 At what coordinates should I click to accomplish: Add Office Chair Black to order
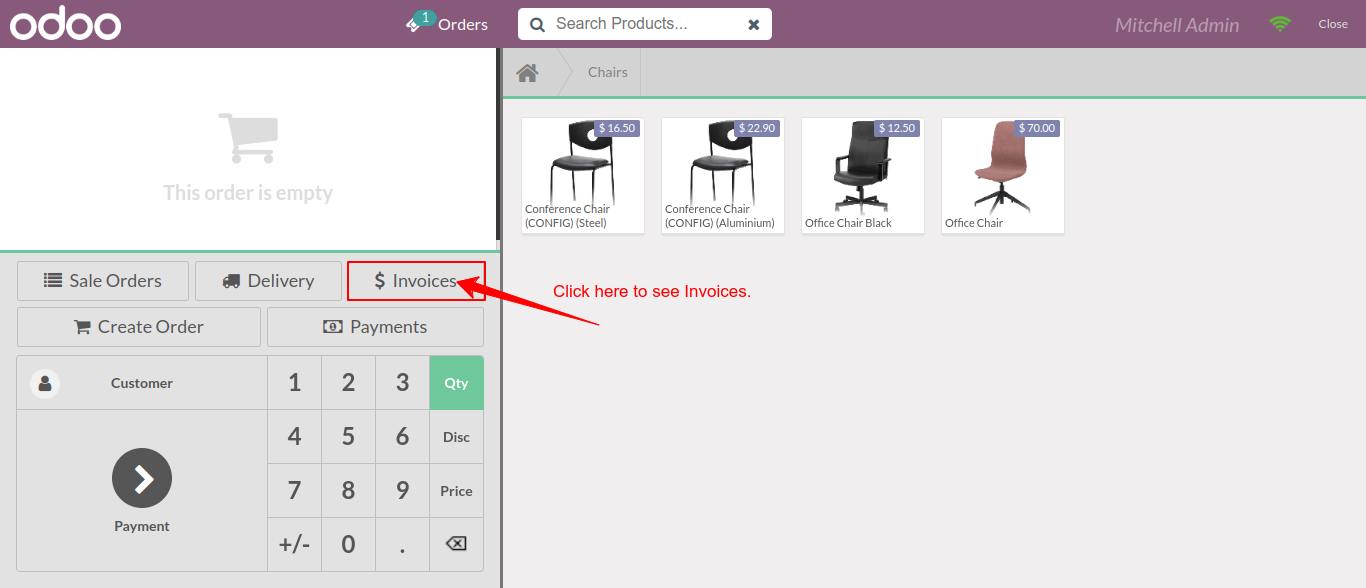[863, 176]
